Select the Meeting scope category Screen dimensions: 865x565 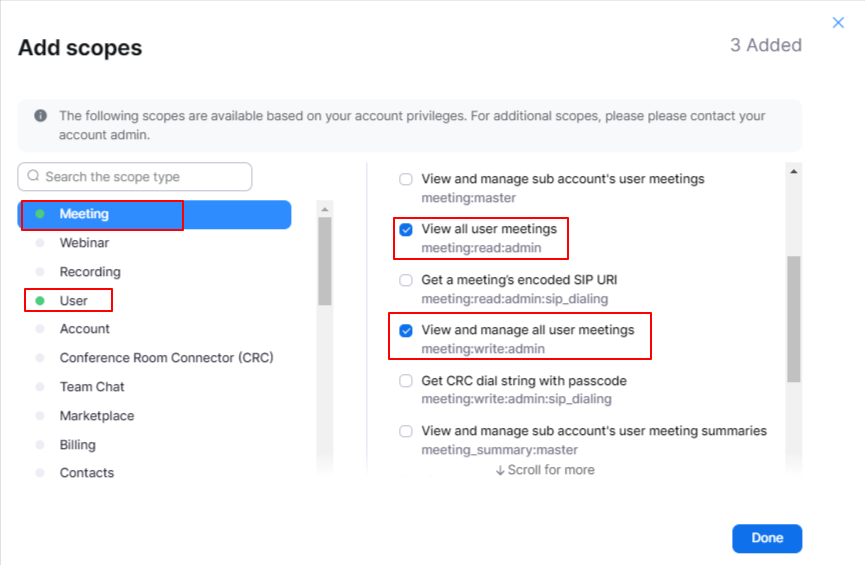[x=84, y=214]
